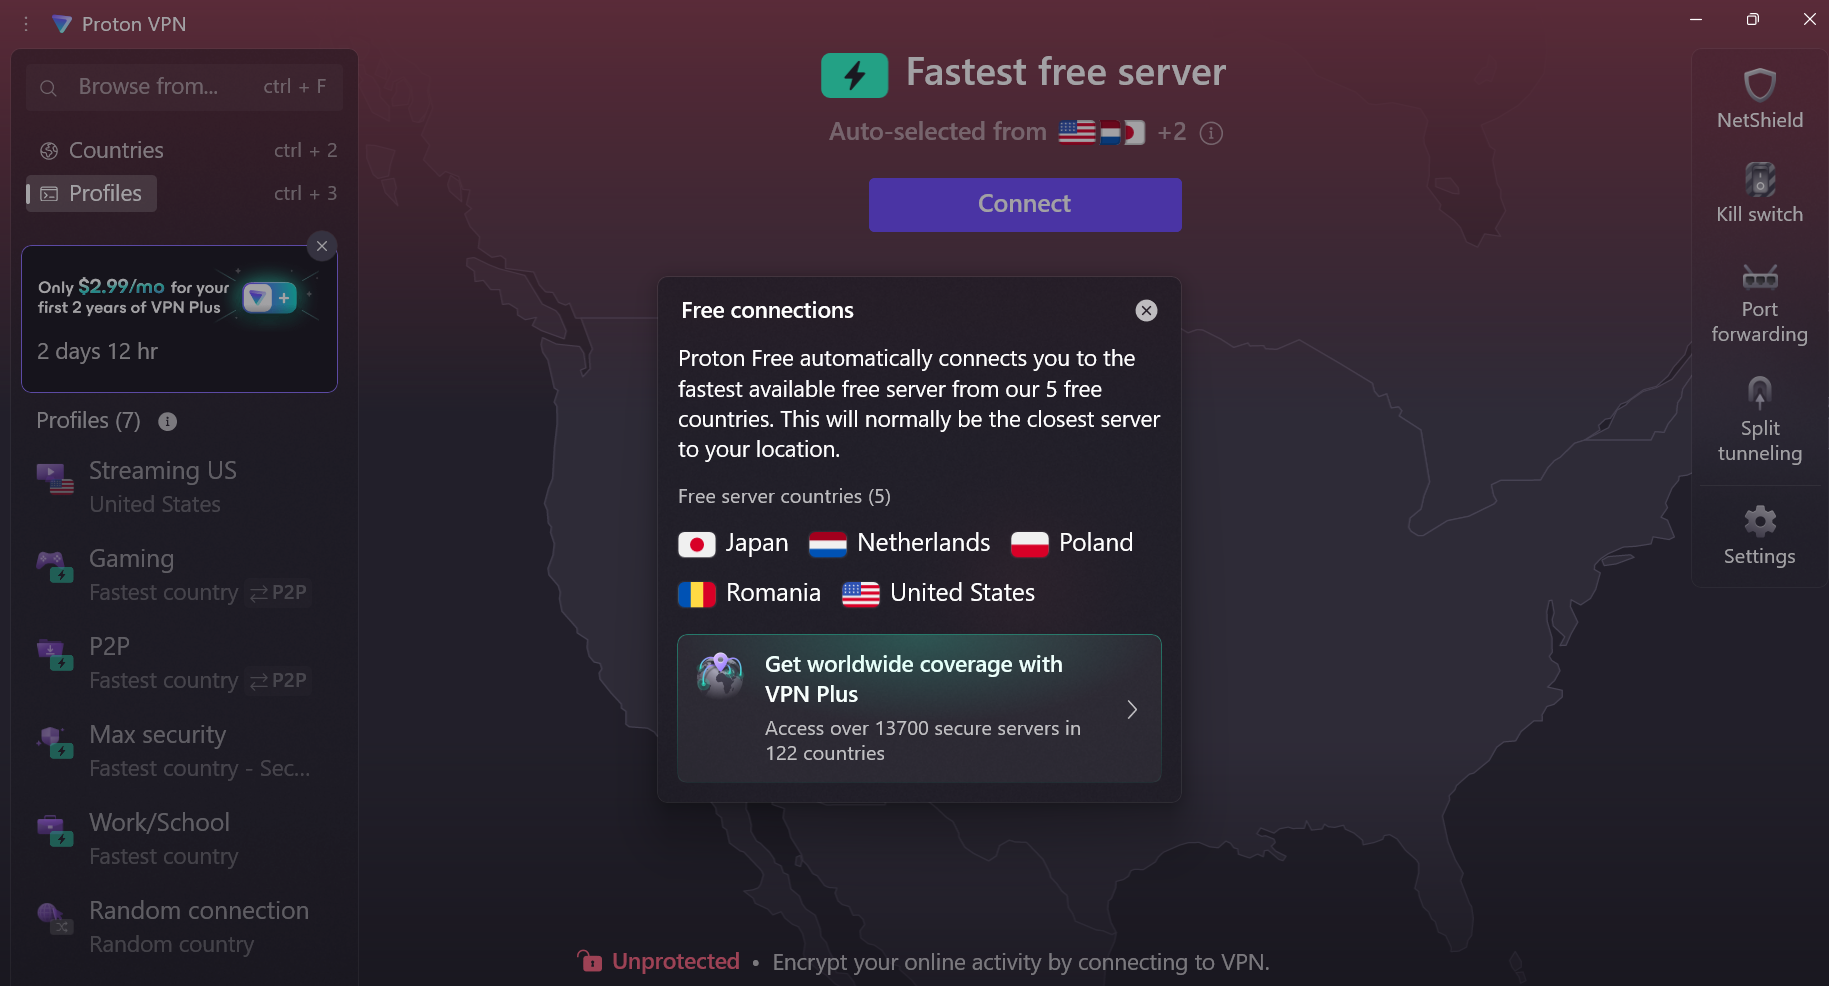
Task: Dismiss the VPN Plus offer banner
Action: [321, 246]
